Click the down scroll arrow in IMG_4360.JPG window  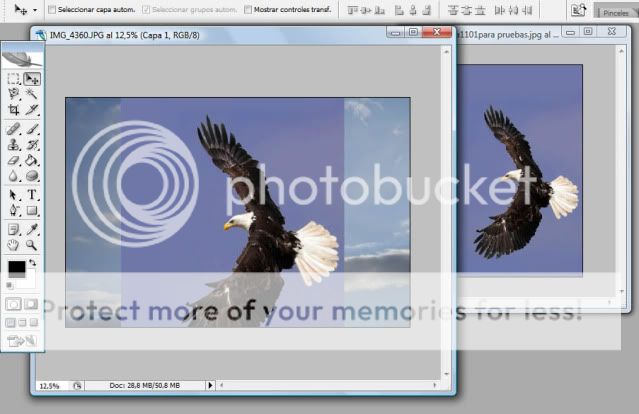click(446, 373)
